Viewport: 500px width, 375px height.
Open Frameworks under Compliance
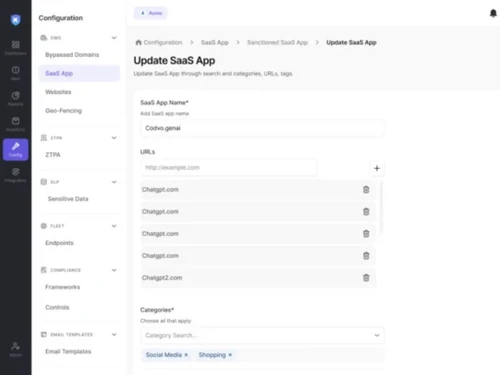pos(63,287)
